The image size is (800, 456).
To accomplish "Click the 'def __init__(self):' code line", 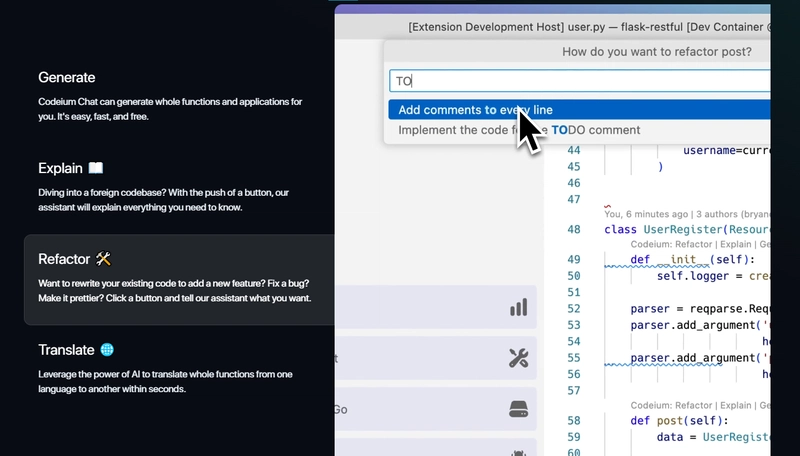I will [692, 260].
